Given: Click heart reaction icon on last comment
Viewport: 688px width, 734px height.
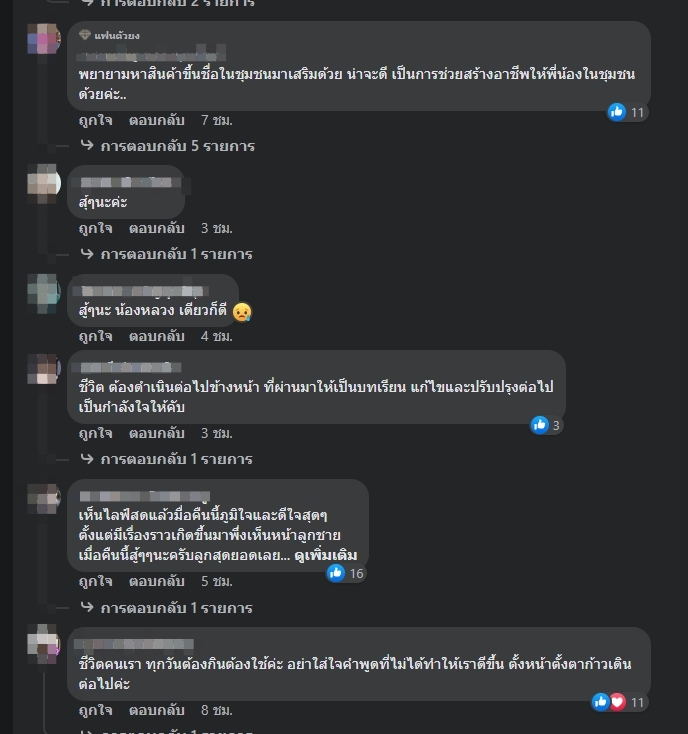Looking at the screenshot, I should (618, 702).
